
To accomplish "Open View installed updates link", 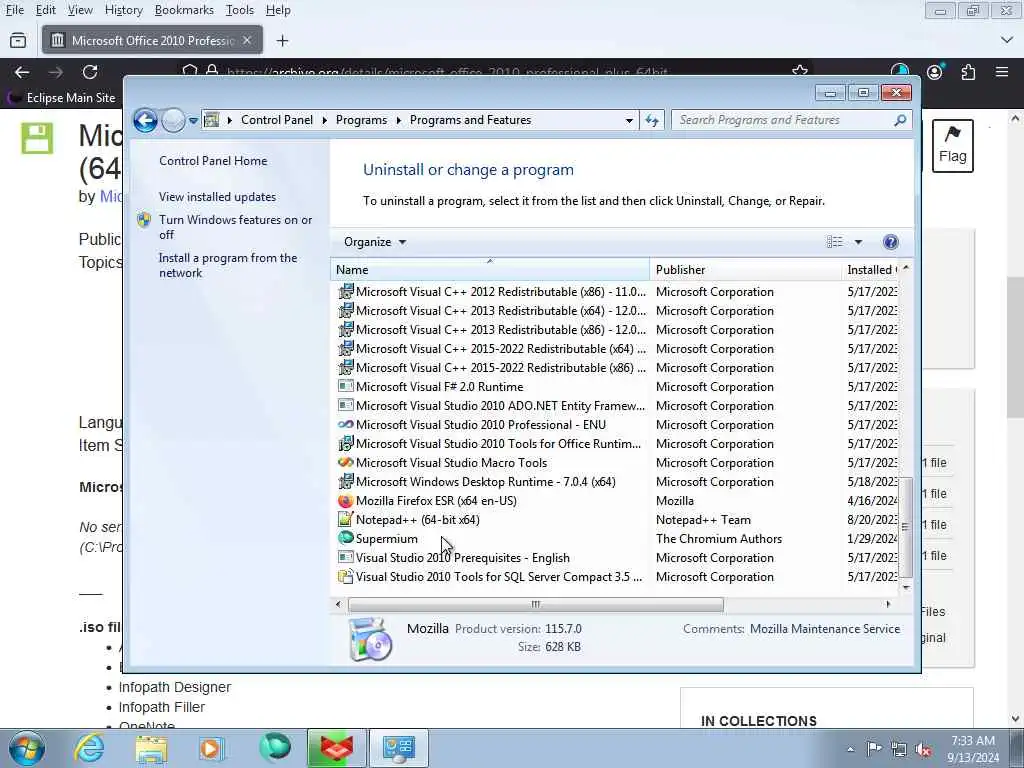I will [217, 197].
